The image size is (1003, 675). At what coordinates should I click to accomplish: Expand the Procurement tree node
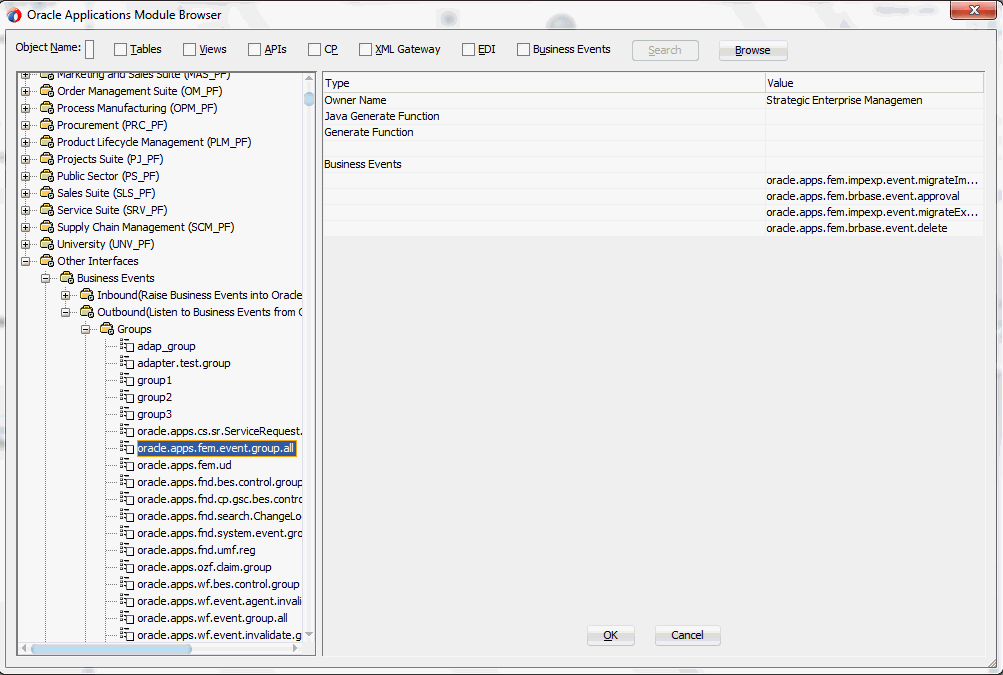(x=26, y=125)
